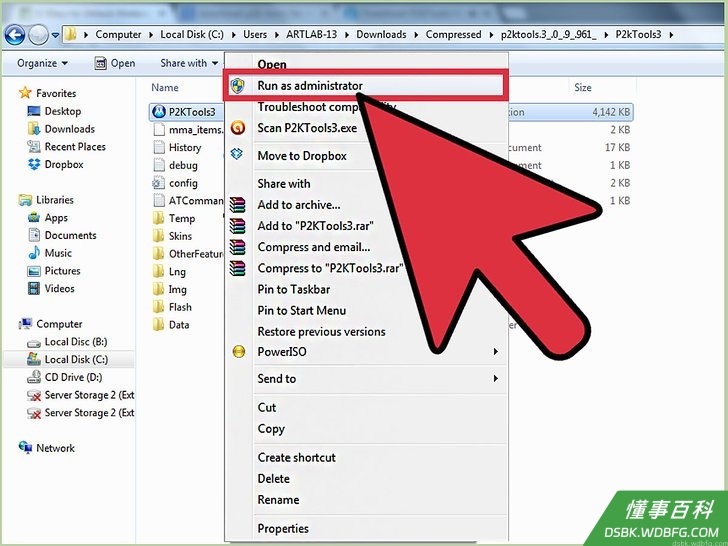Choose Add to archive... option
The image size is (728, 546).
pos(299,205)
